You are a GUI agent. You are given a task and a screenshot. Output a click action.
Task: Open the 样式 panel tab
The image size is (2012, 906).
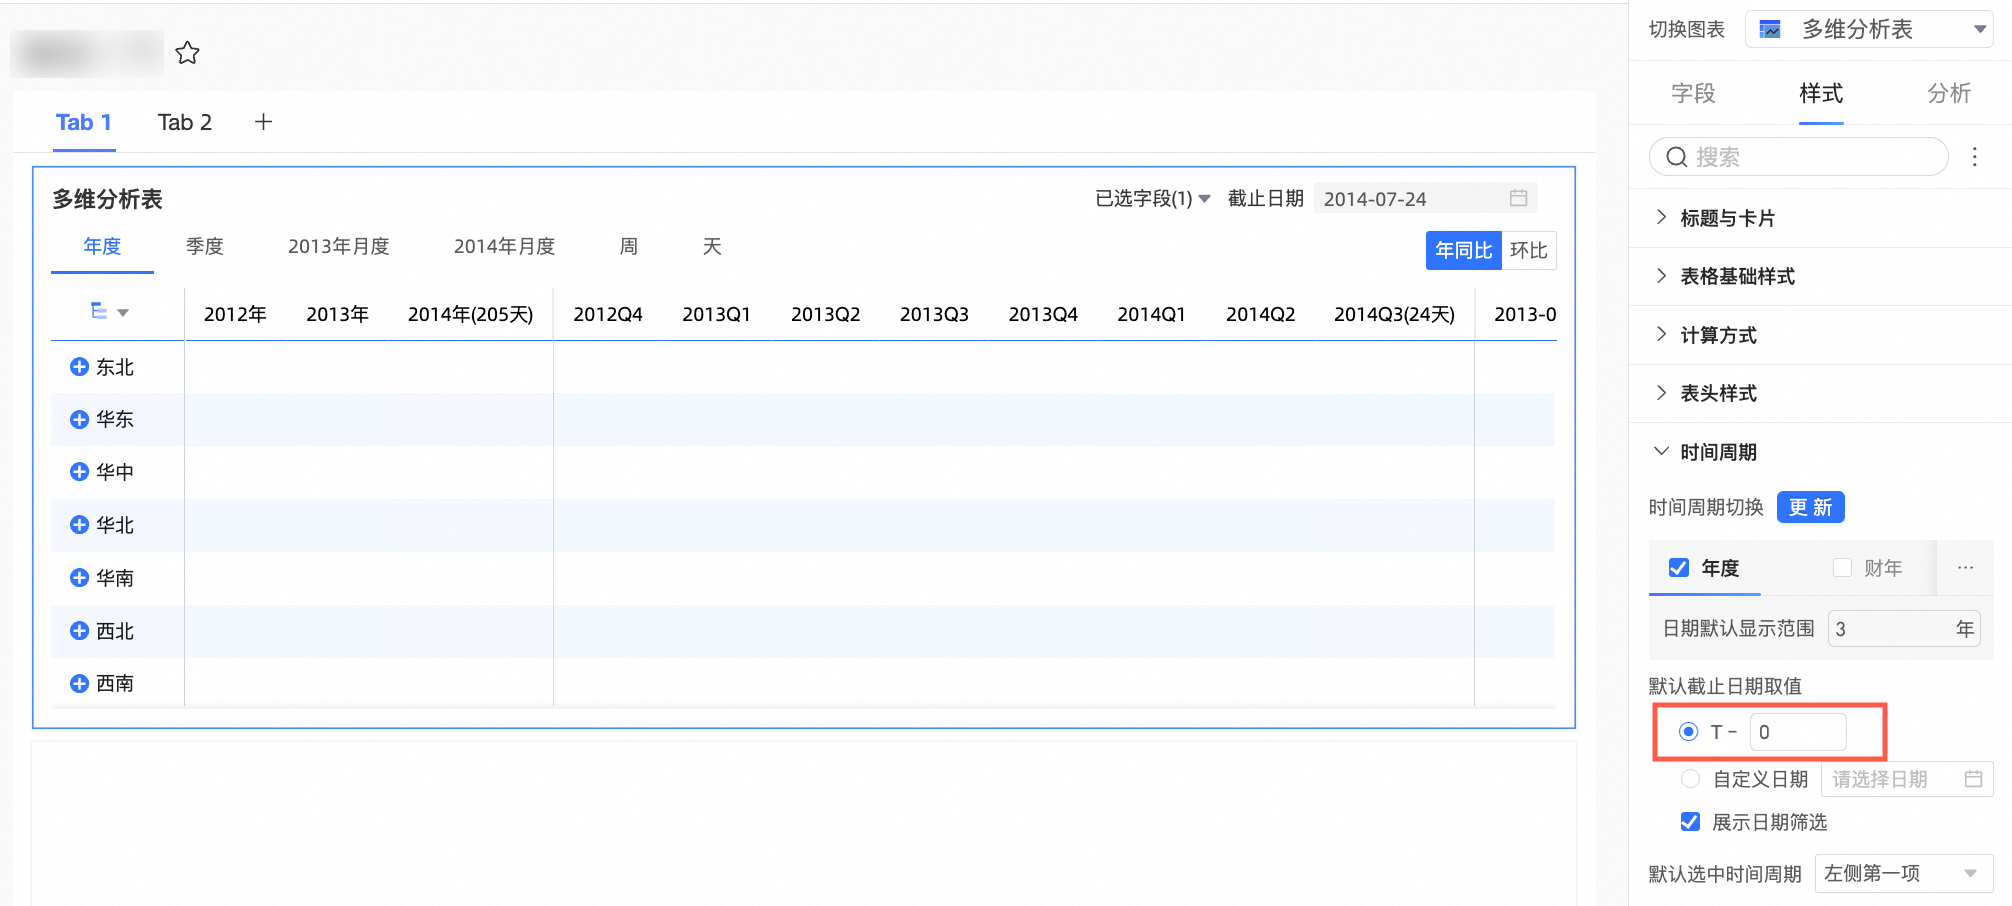[1821, 93]
